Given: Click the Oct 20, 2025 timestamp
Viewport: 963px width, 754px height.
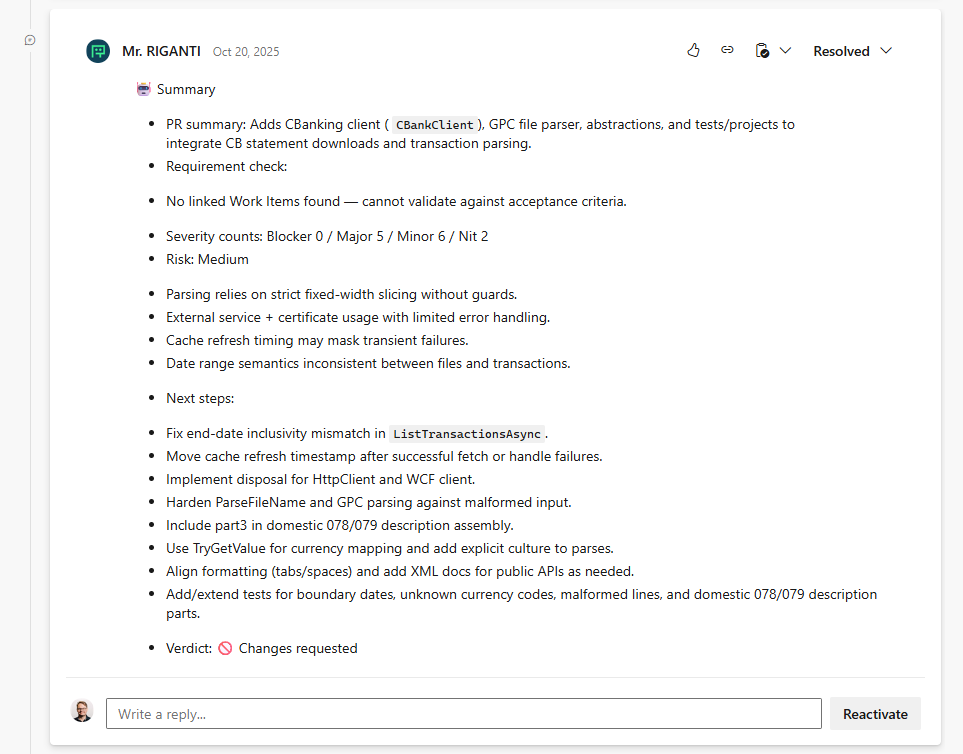Looking at the screenshot, I should (246, 52).
